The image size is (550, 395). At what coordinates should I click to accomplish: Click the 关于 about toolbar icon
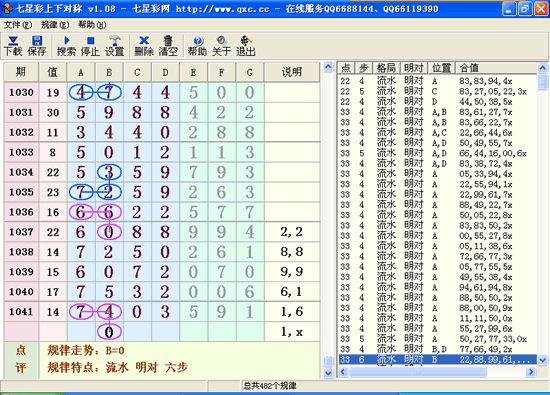221,46
